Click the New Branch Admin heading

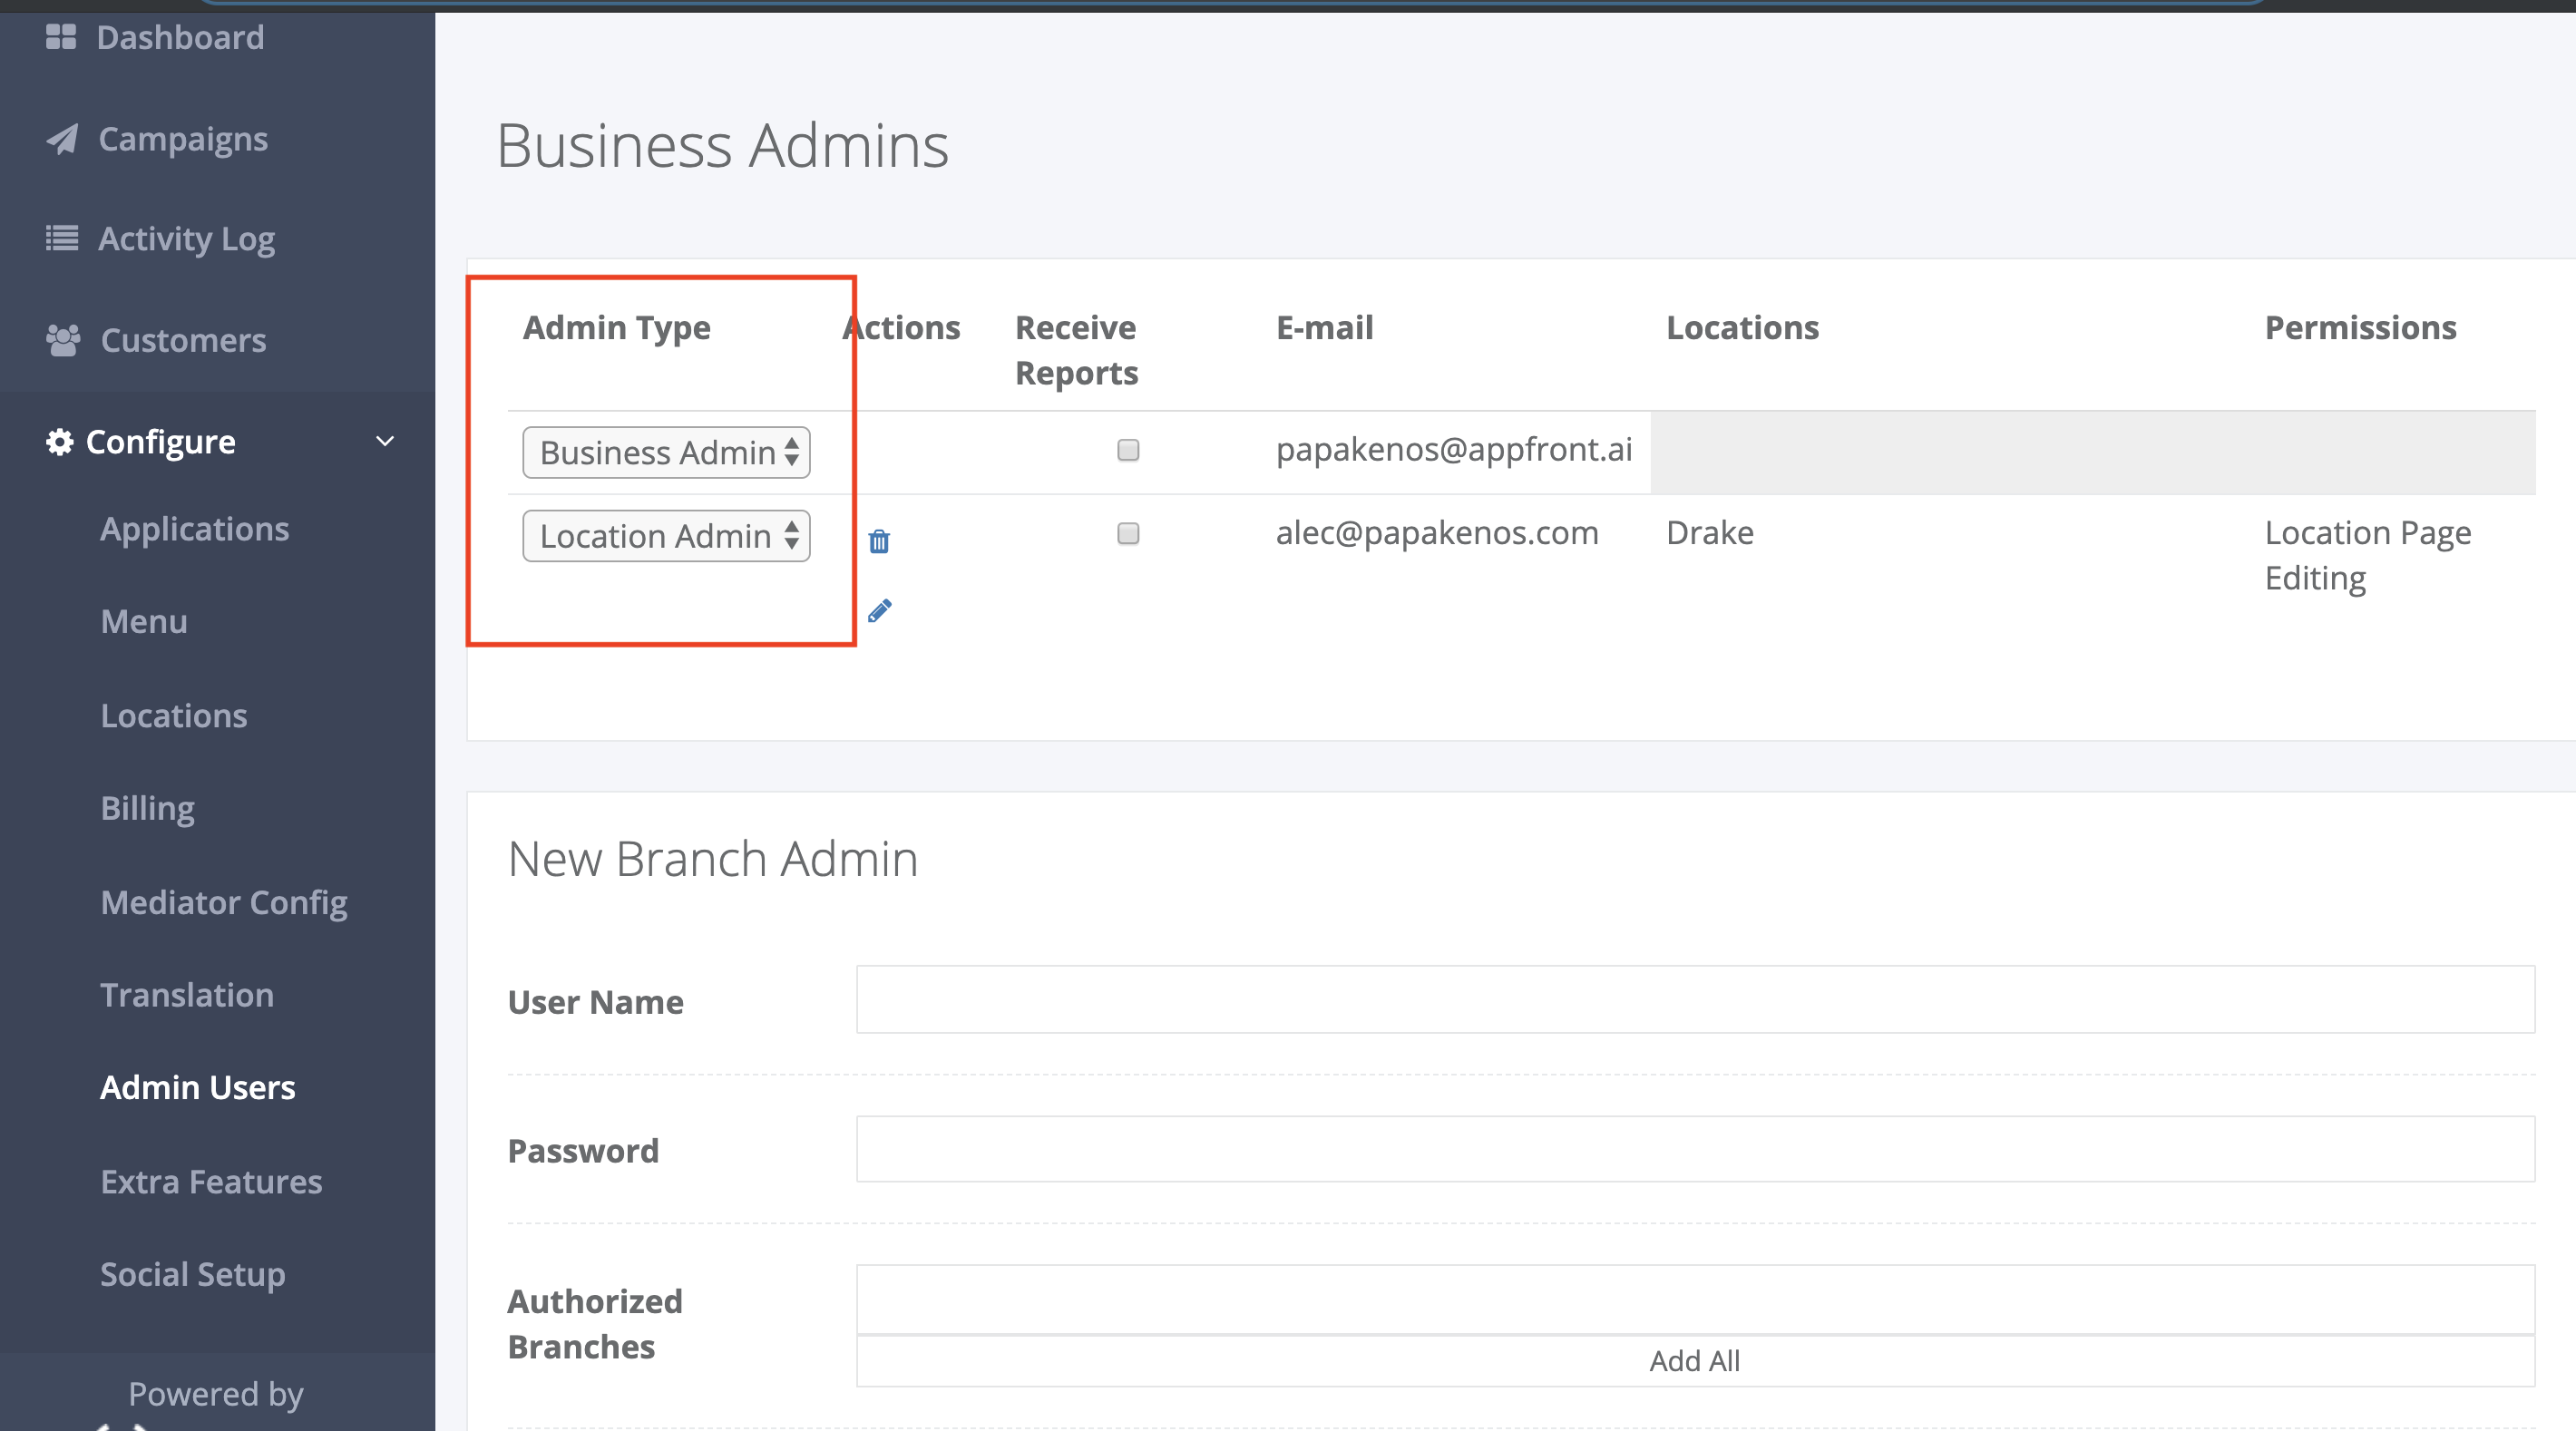pyautogui.click(x=713, y=858)
